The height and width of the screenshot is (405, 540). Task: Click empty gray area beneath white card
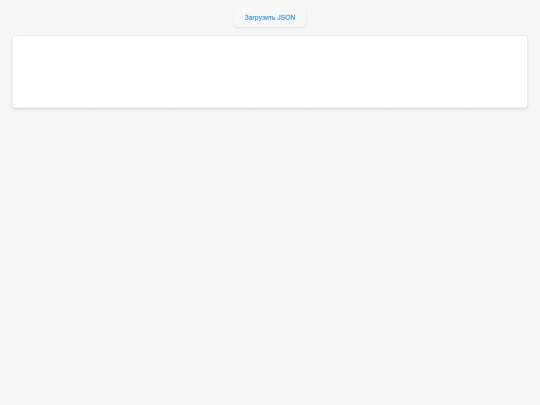(x=270, y=255)
